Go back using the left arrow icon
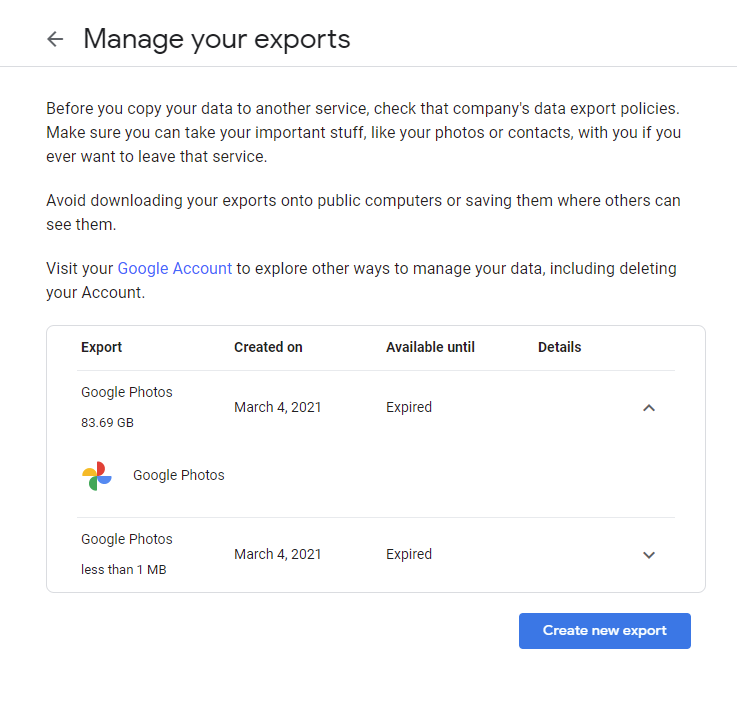 pyautogui.click(x=55, y=39)
